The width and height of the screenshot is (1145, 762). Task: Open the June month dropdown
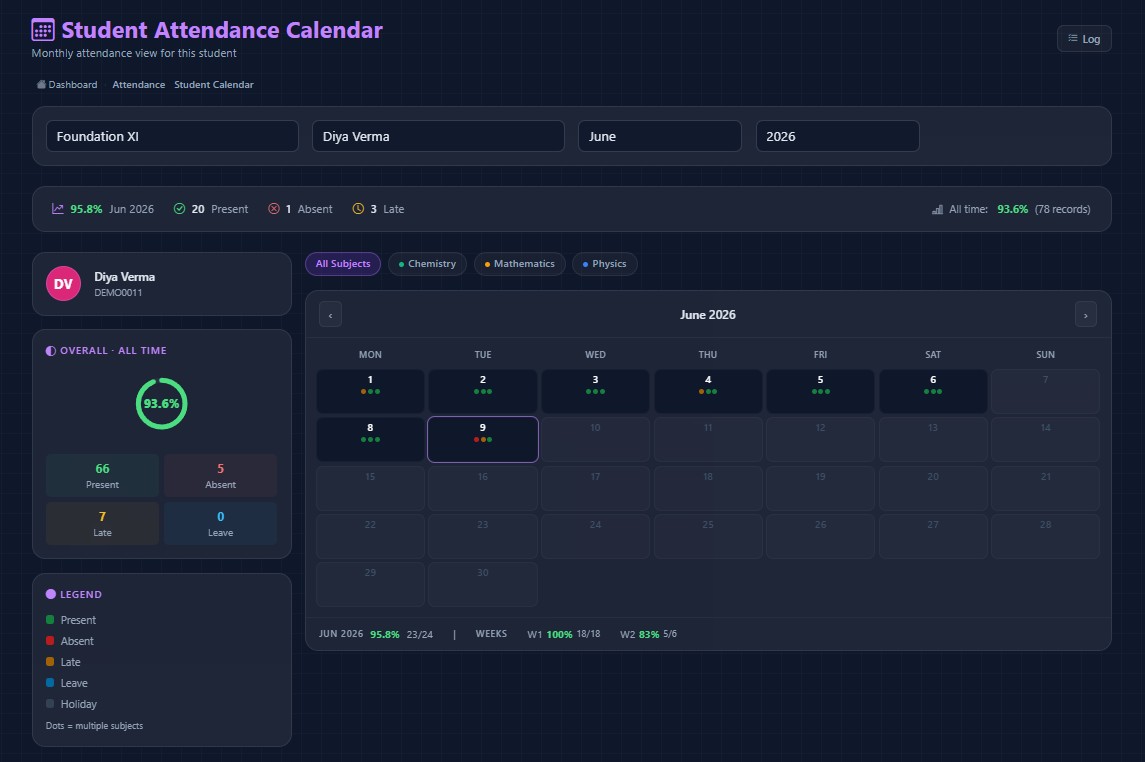pos(659,136)
